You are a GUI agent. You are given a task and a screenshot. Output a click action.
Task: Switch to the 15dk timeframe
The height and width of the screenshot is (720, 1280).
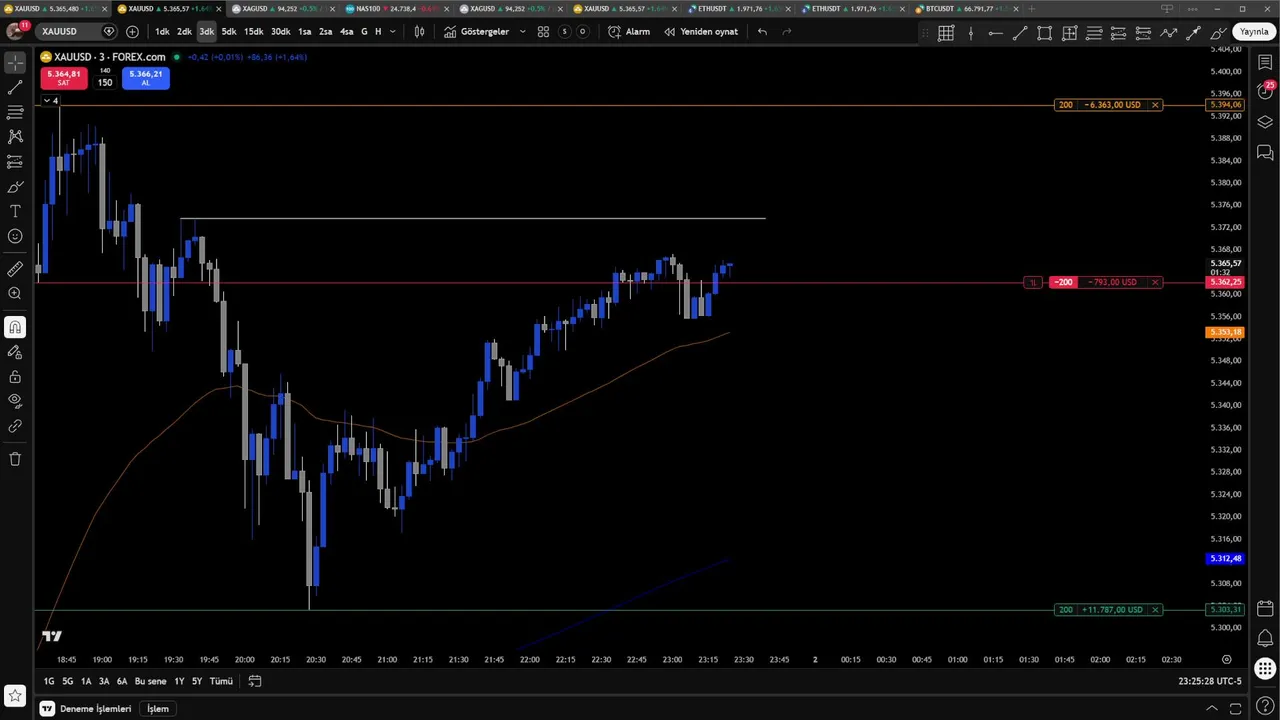click(254, 31)
